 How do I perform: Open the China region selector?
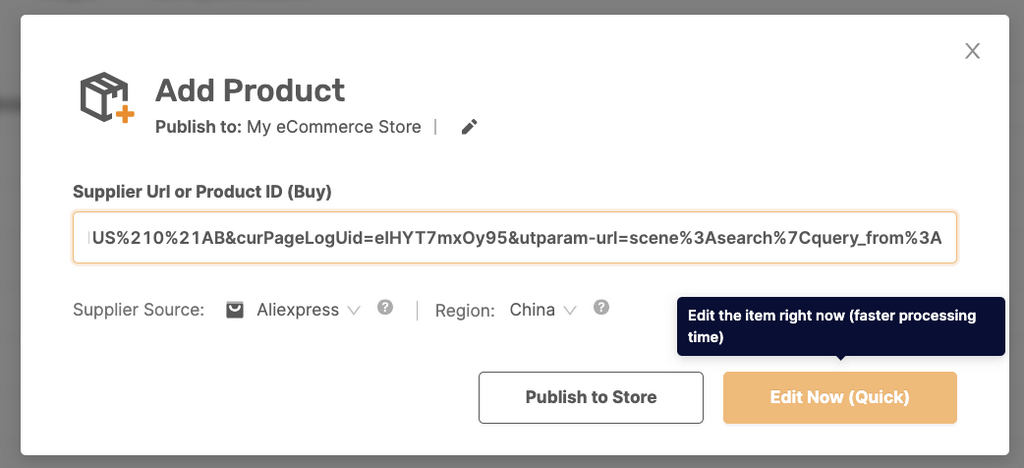tap(543, 310)
